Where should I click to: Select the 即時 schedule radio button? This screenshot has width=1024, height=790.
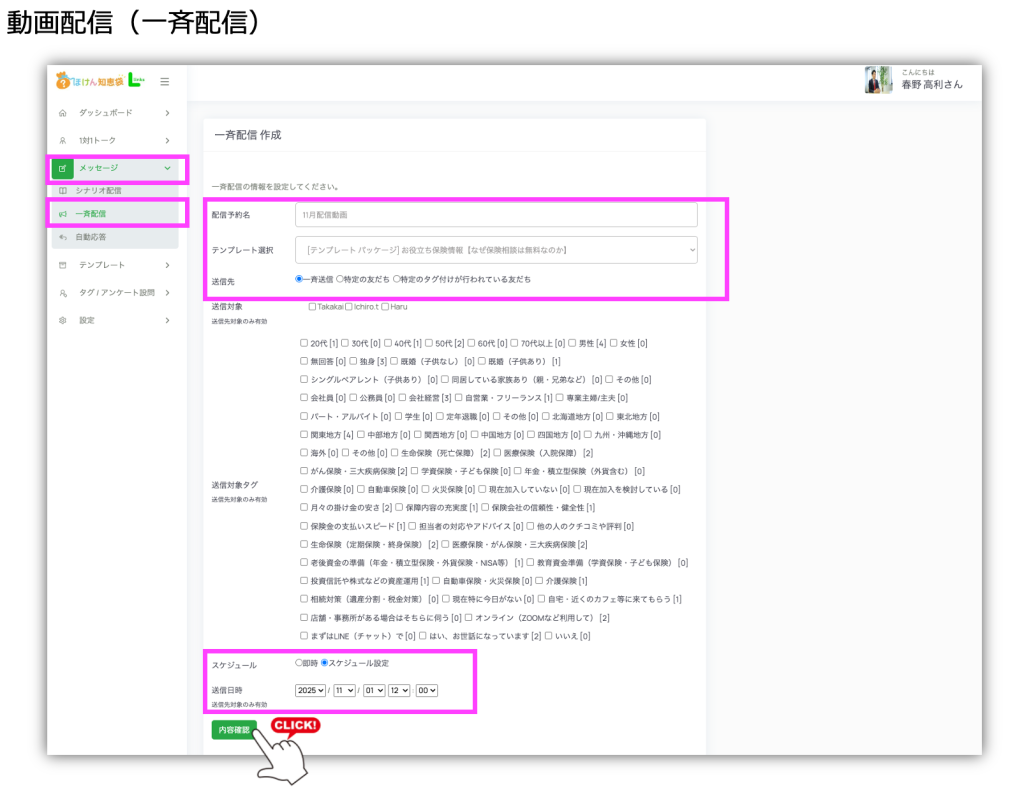click(298, 663)
